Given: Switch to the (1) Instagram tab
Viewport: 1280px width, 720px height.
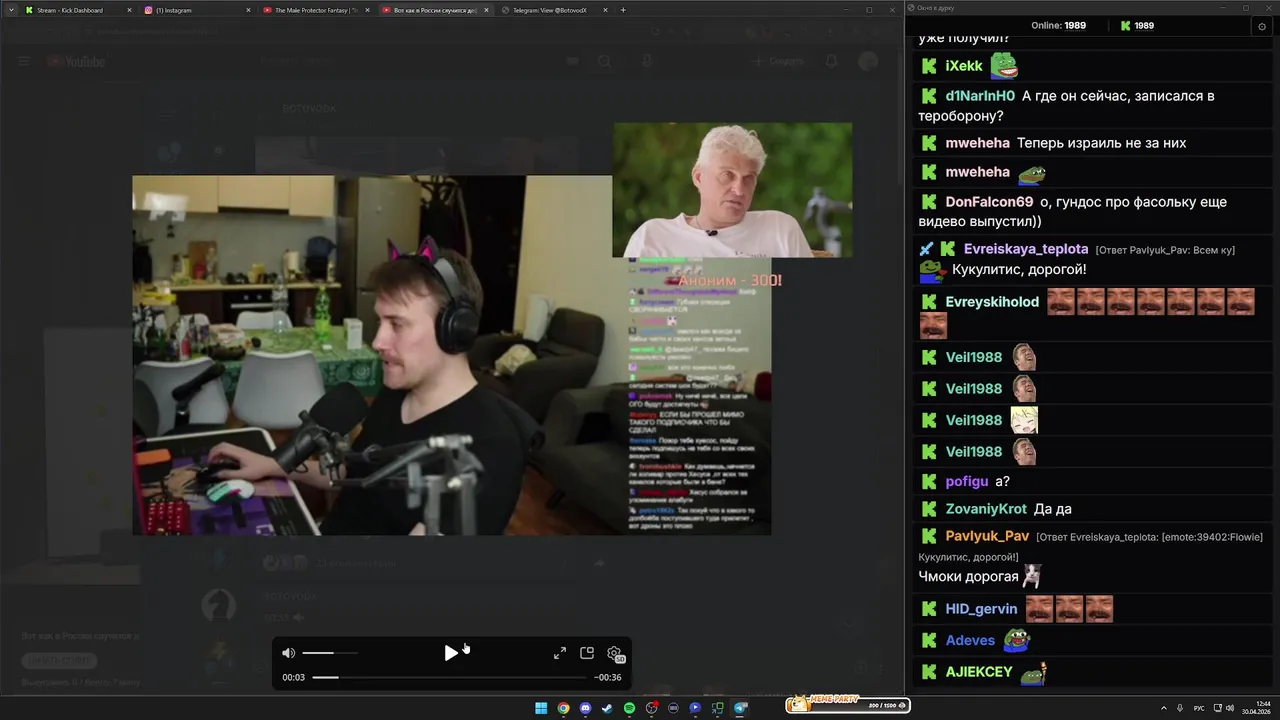Looking at the screenshot, I should pos(195,10).
